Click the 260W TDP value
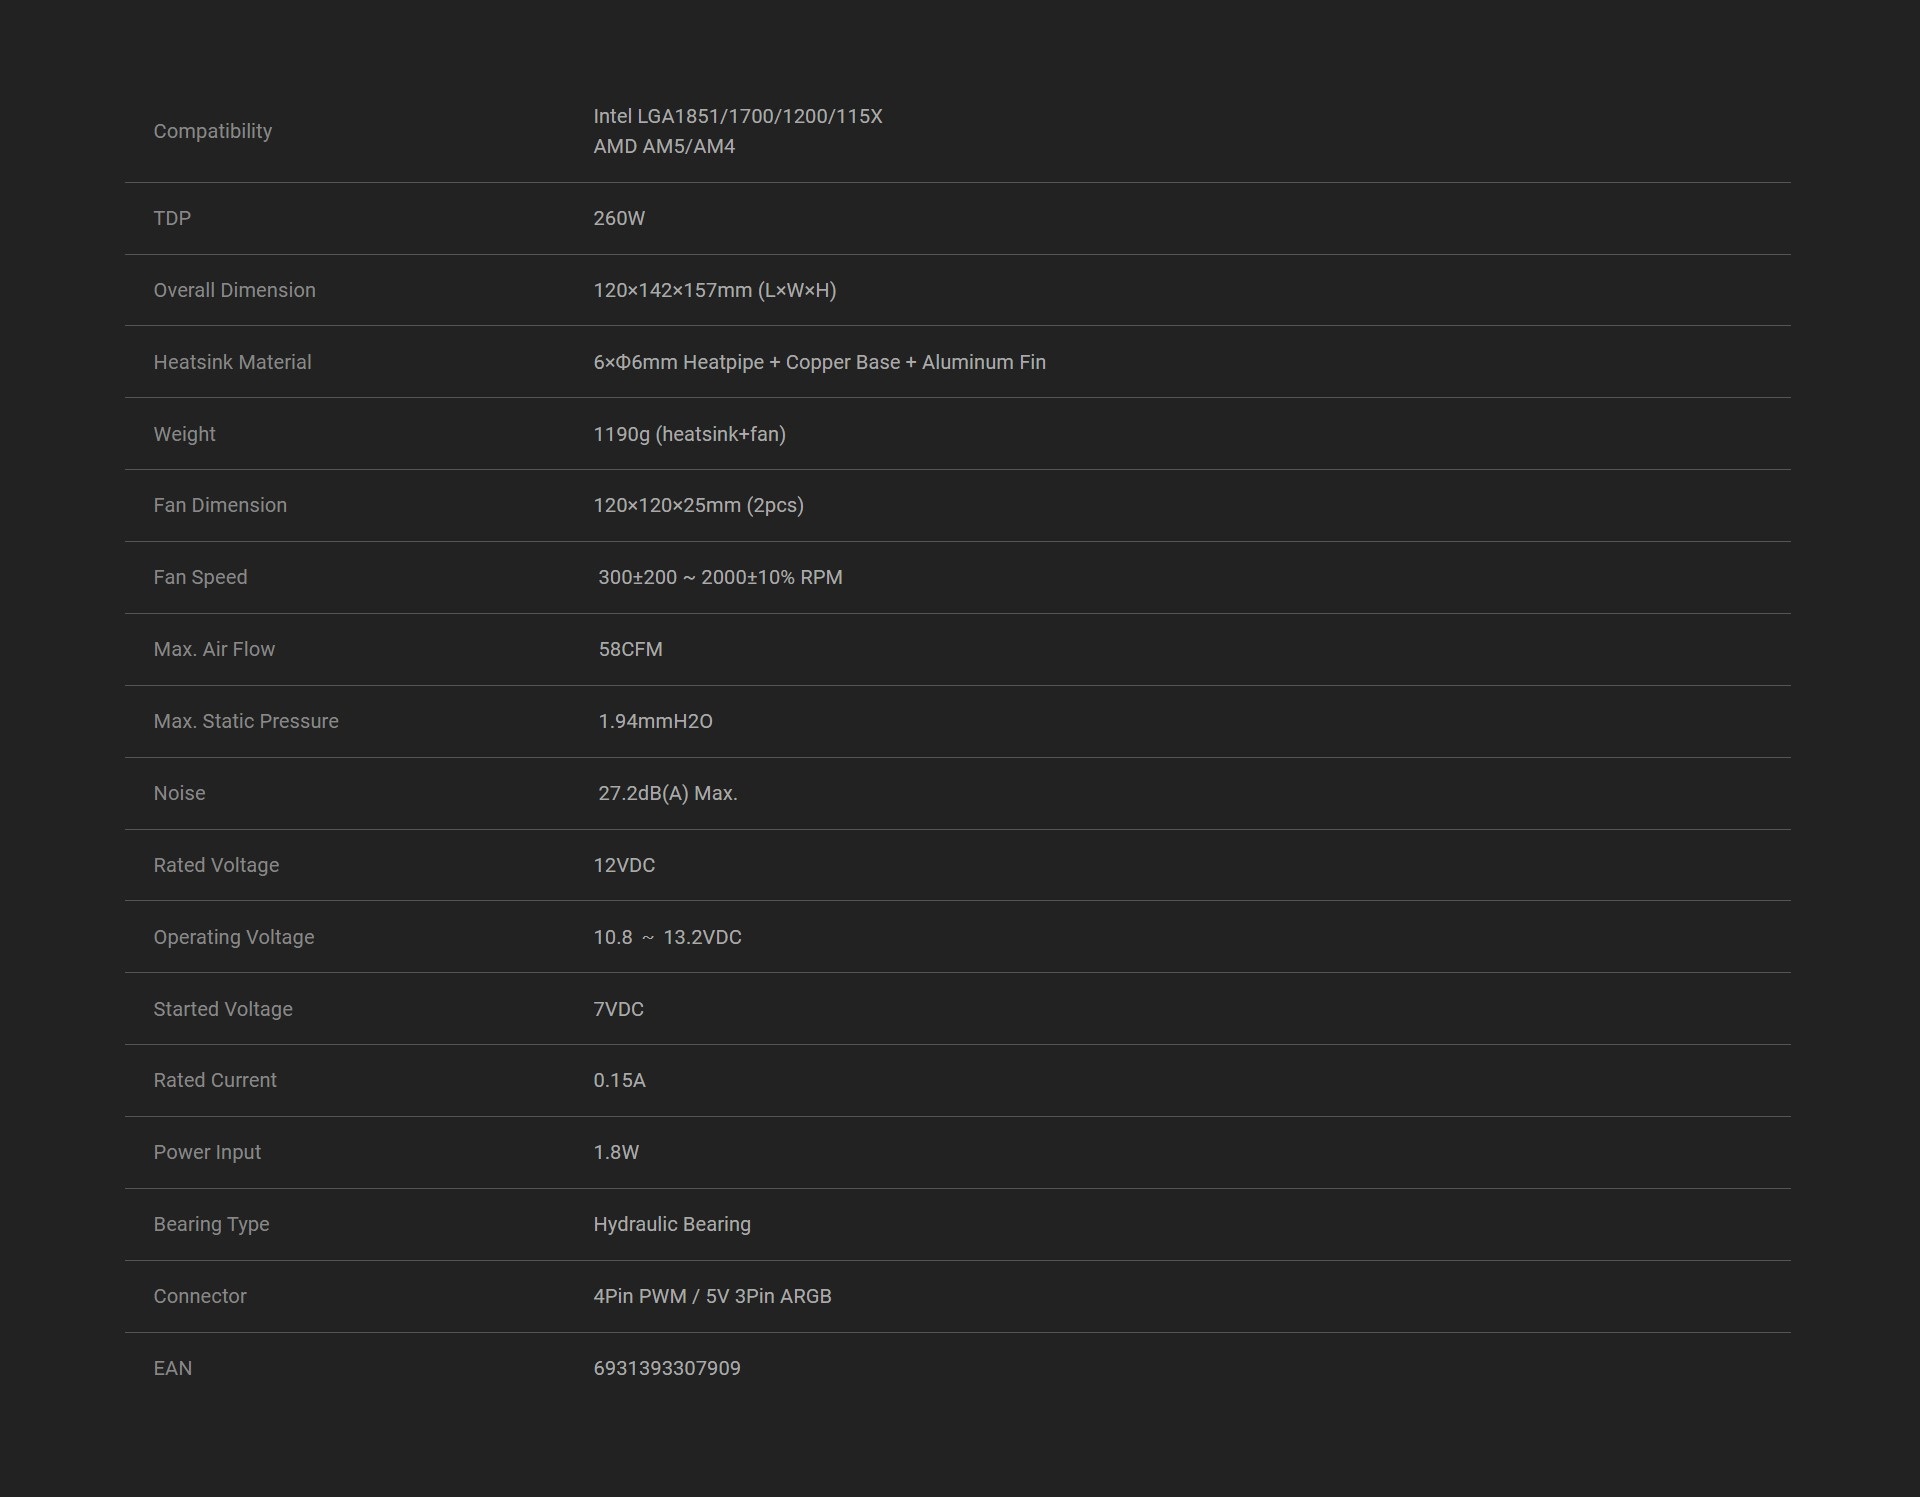Screen dimensions: 1920x1497 click(618, 218)
